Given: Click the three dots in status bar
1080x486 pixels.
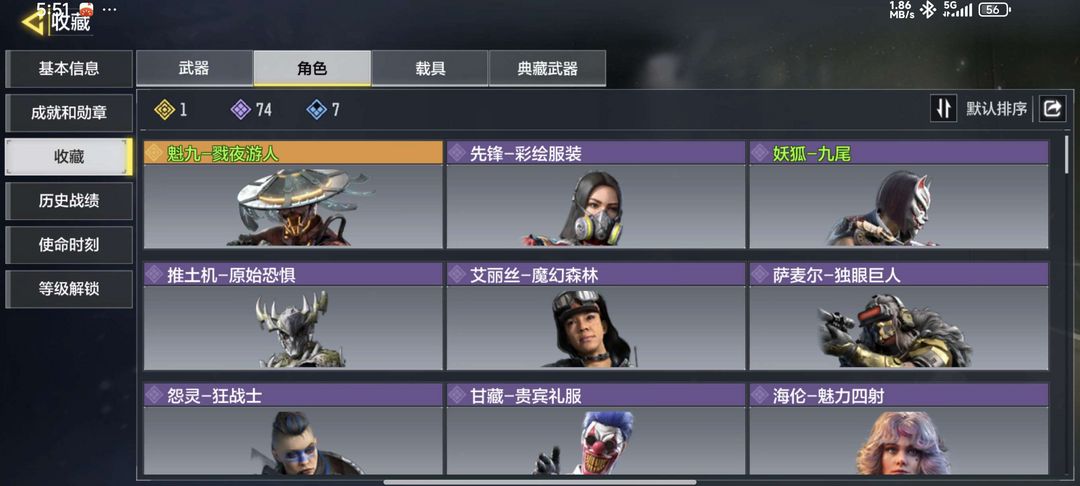Looking at the screenshot, I should [110, 10].
